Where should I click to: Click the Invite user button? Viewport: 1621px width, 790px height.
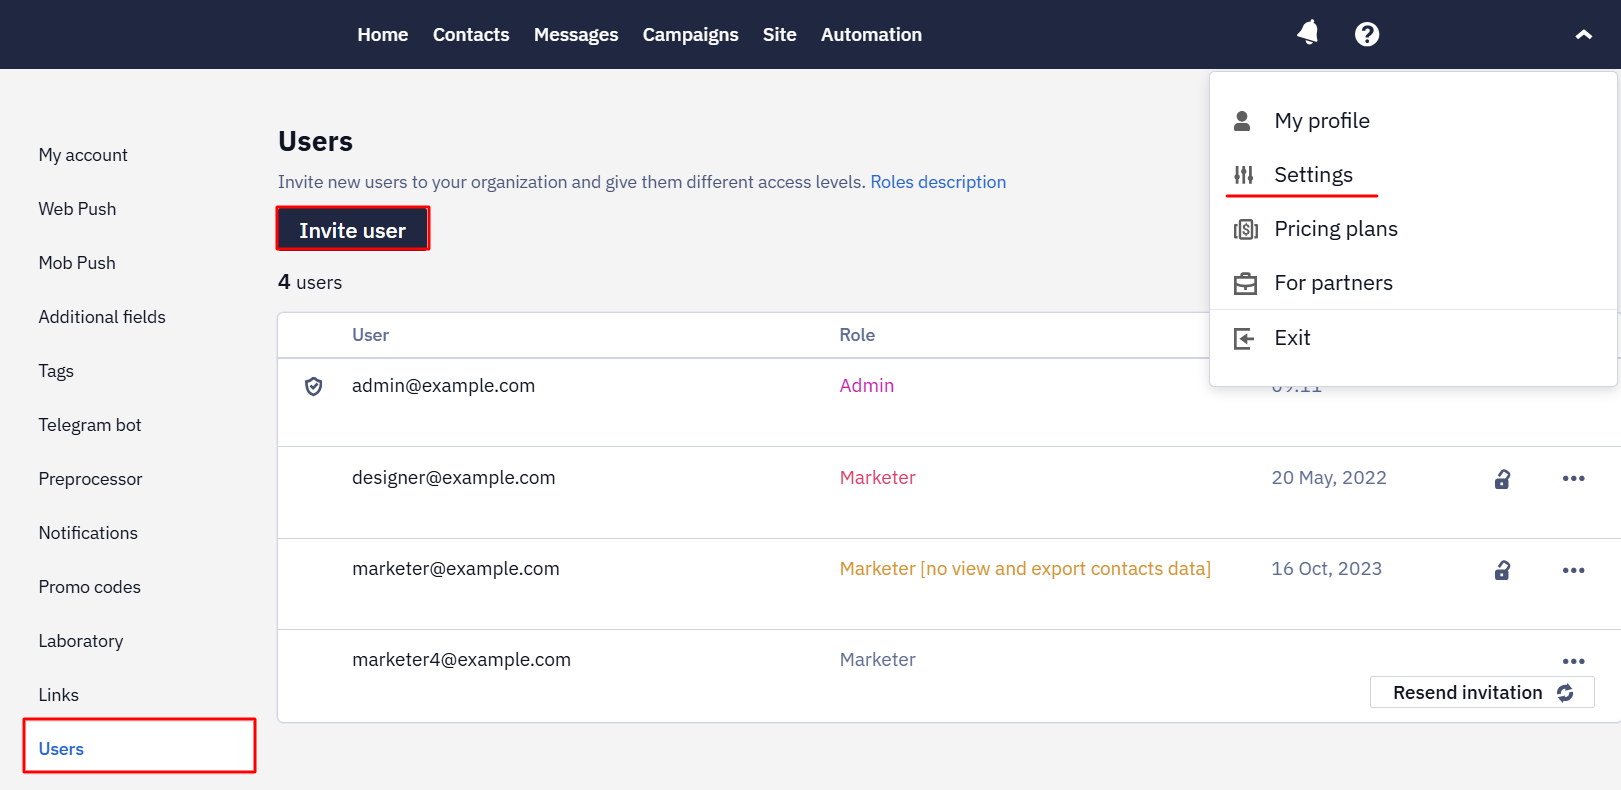353,230
